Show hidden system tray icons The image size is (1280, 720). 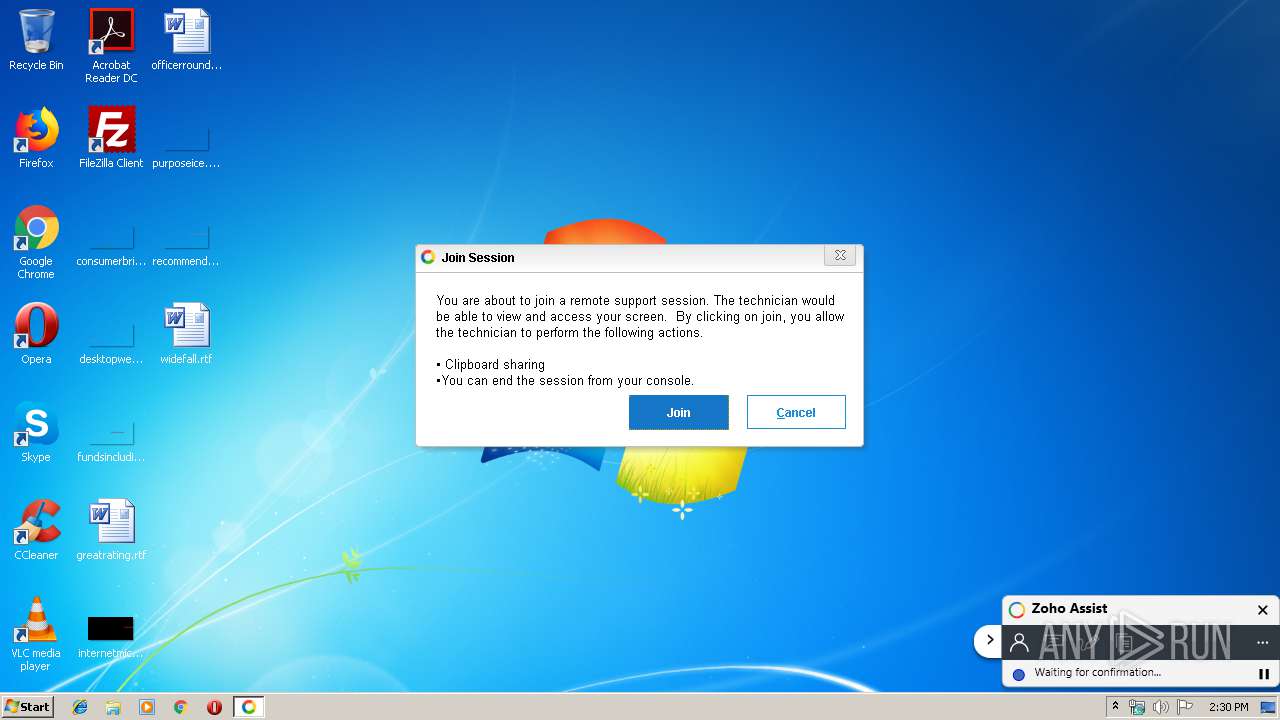pyautogui.click(x=1115, y=707)
